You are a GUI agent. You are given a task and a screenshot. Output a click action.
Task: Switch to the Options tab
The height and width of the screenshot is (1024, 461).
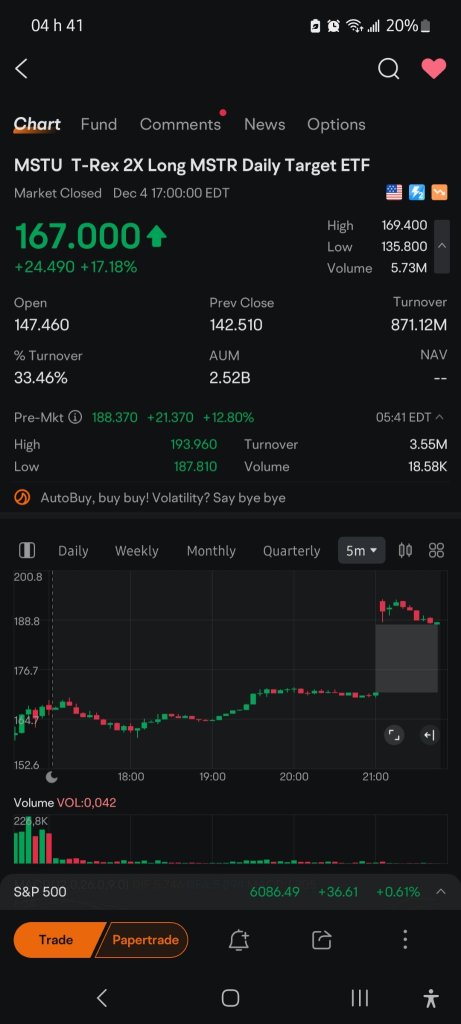336,124
